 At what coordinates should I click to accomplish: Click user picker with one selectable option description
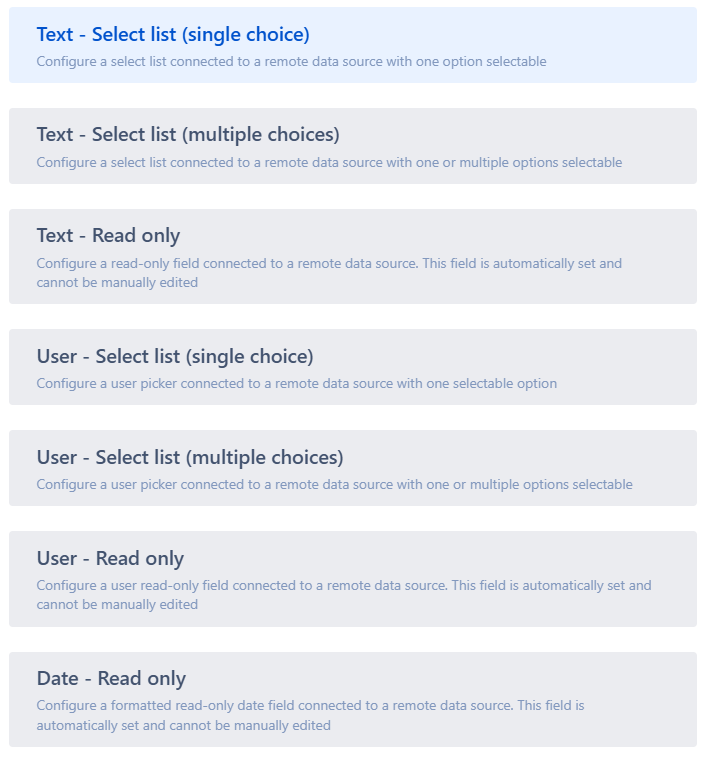point(296,383)
